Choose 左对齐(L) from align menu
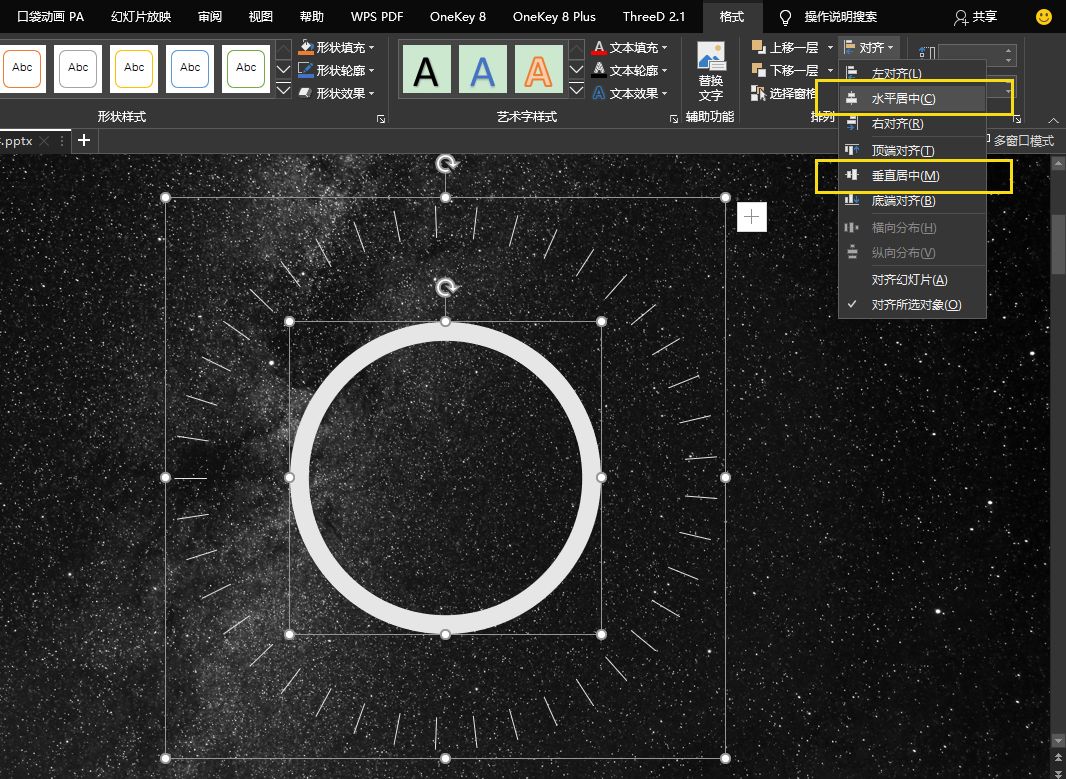Viewport: 1066px width, 779px height. click(912, 73)
